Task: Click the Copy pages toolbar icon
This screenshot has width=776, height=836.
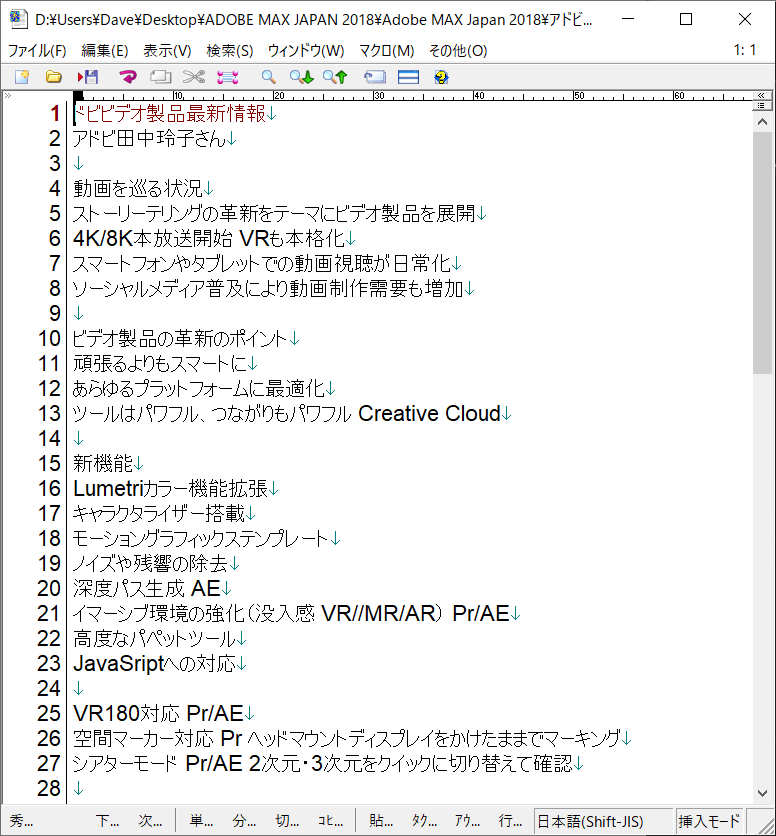Action: [x=161, y=77]
